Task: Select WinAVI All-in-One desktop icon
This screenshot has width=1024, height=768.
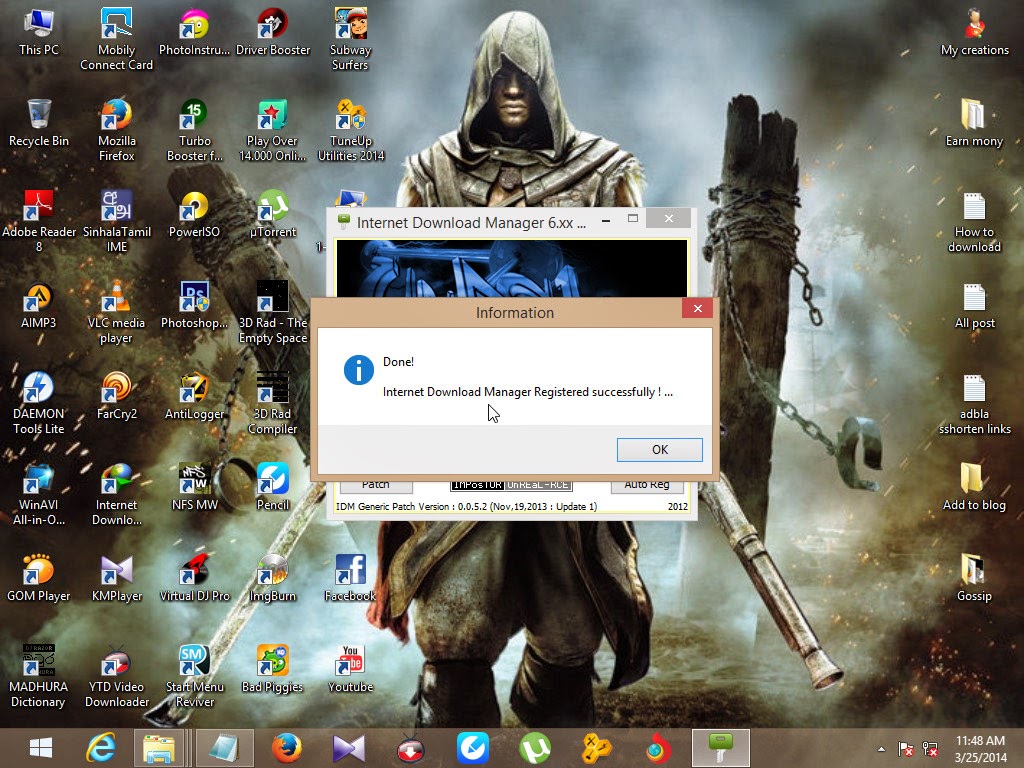Action: (x=39, y=494)
